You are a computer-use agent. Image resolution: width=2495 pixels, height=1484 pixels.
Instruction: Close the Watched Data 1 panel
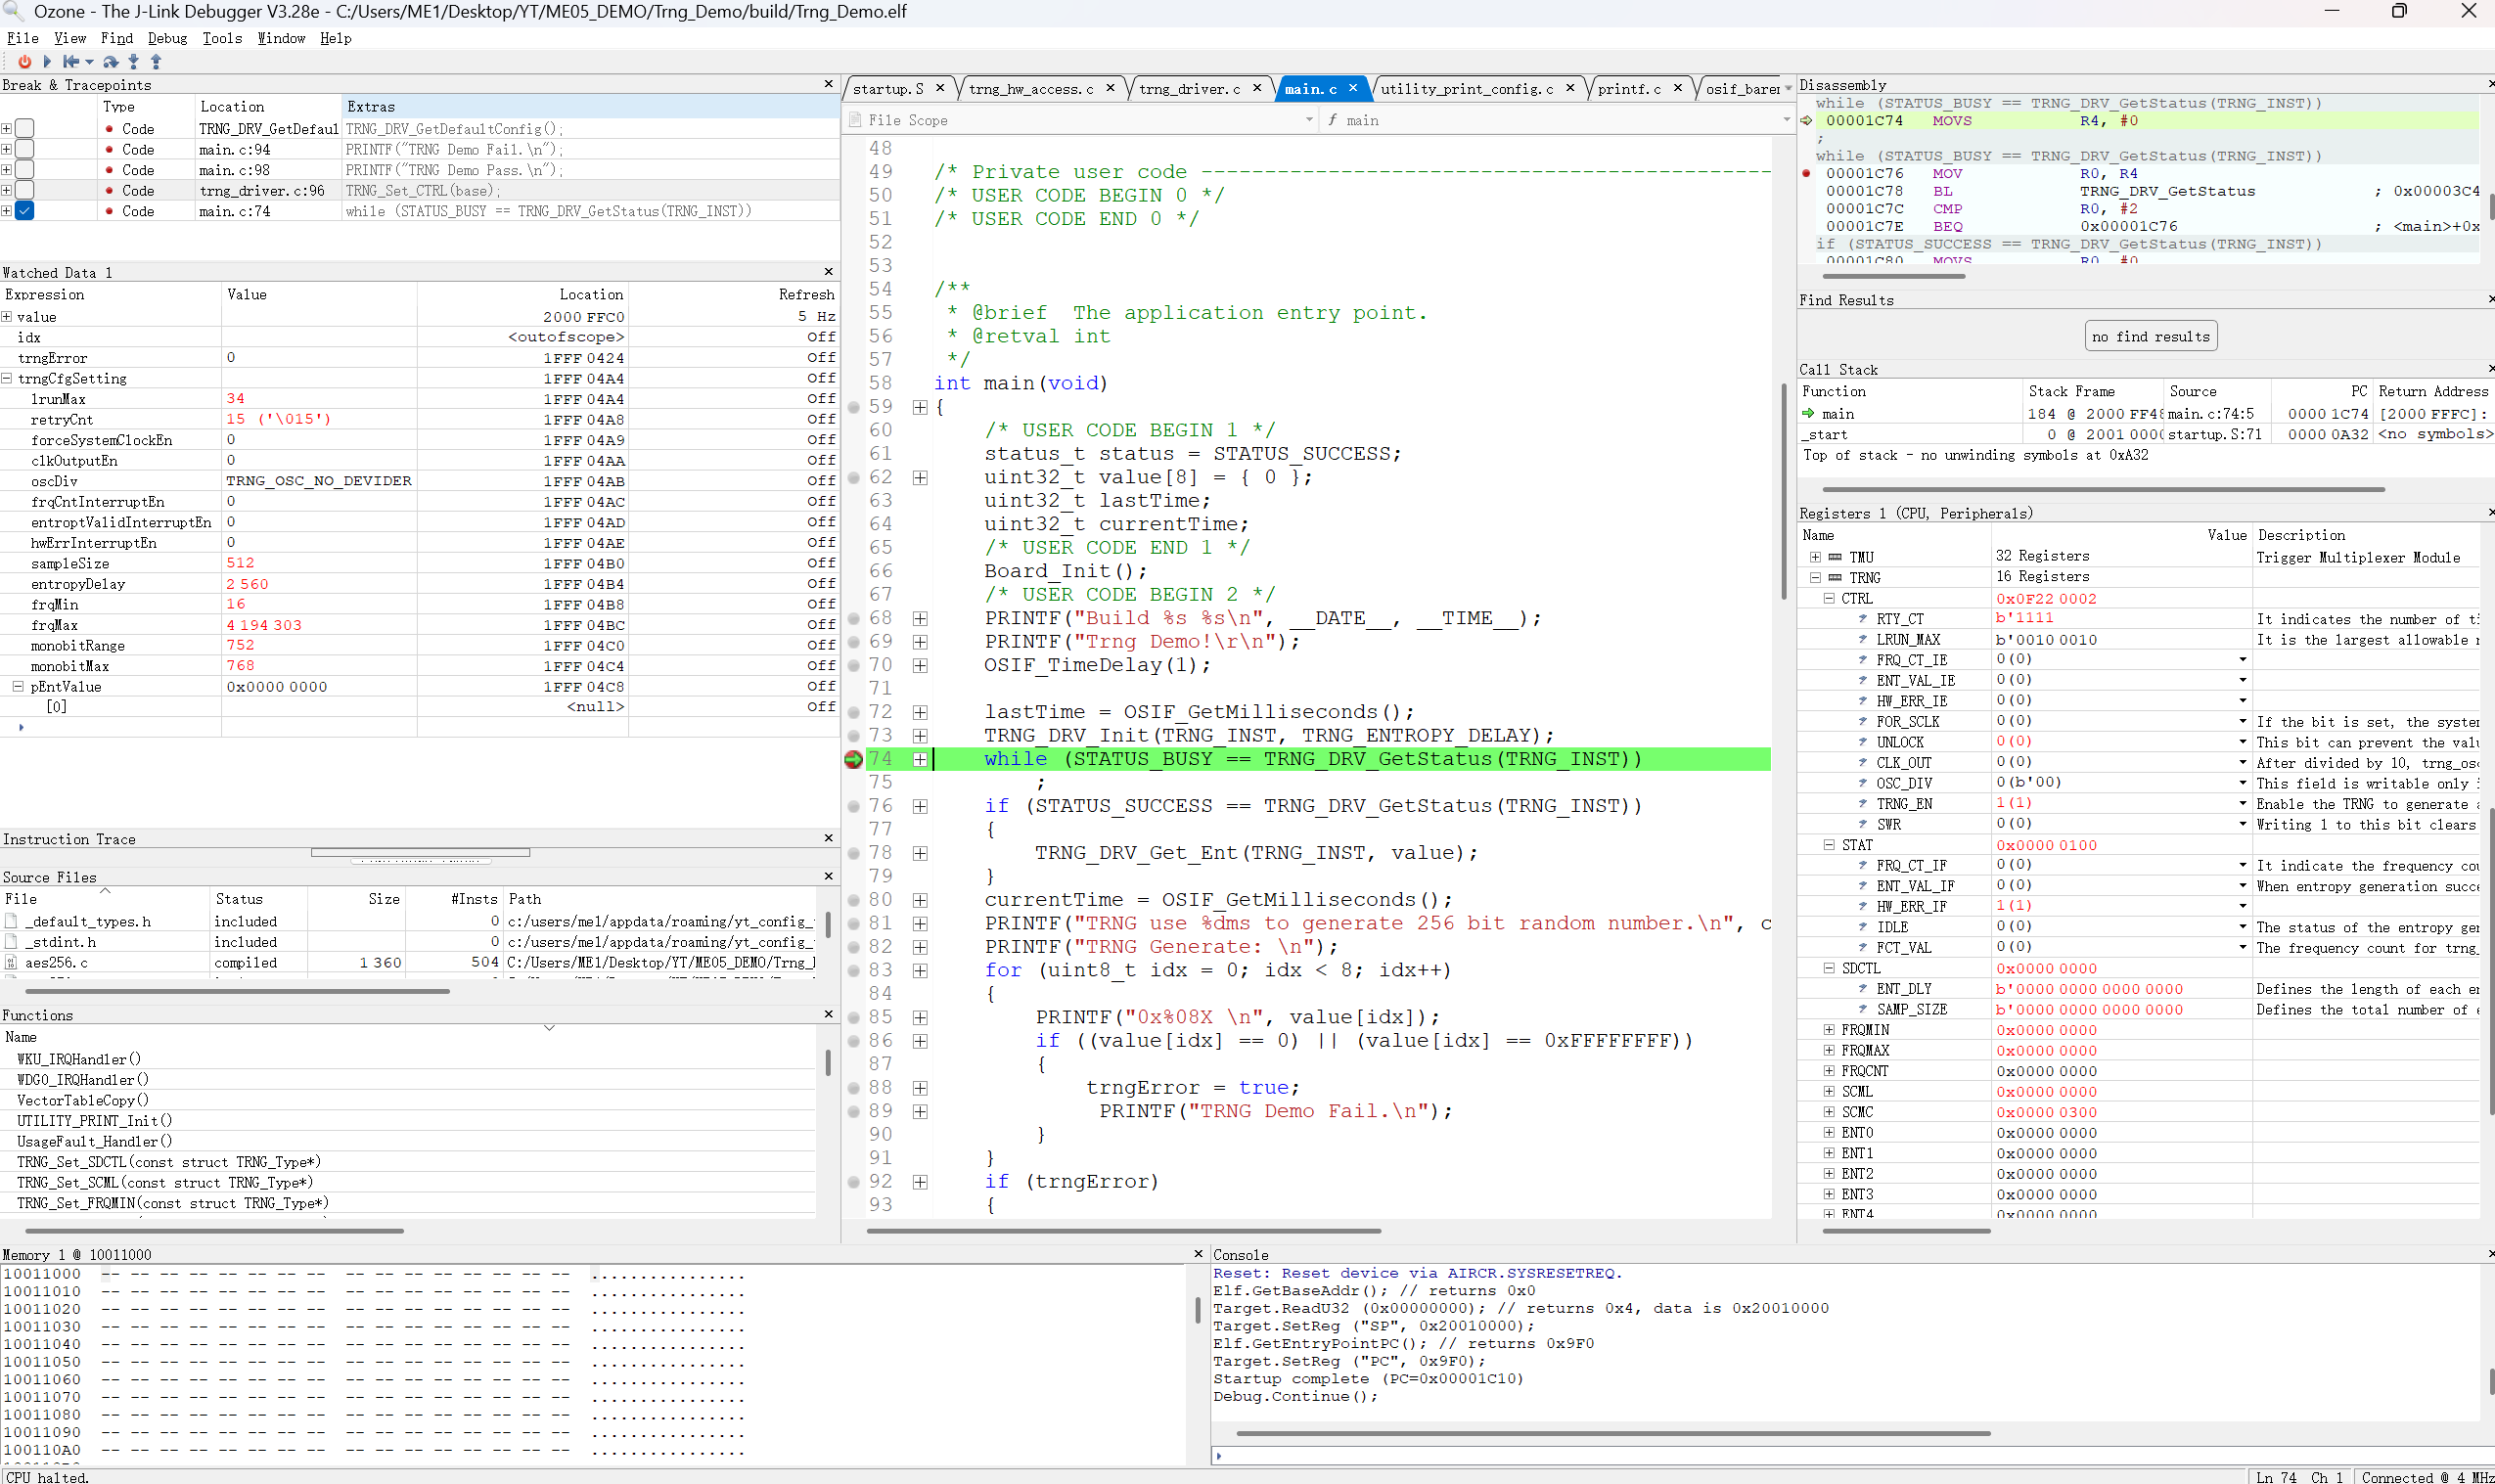point(828,272)
